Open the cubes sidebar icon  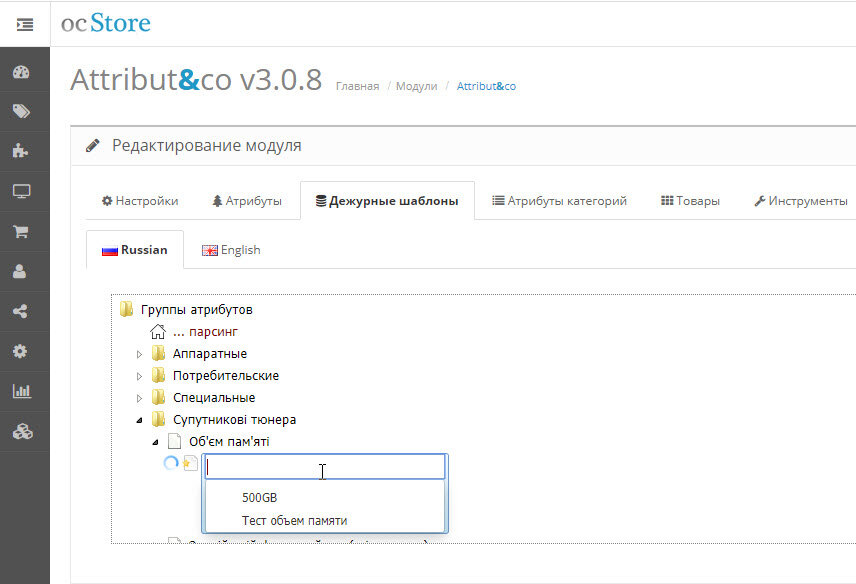(x=22, y=432)
